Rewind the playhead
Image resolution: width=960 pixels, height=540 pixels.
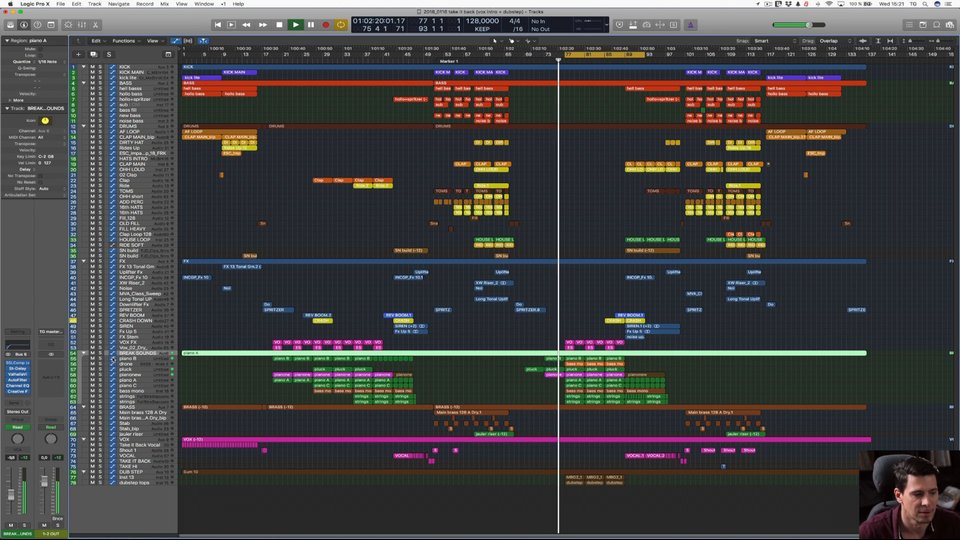(246, 25)
